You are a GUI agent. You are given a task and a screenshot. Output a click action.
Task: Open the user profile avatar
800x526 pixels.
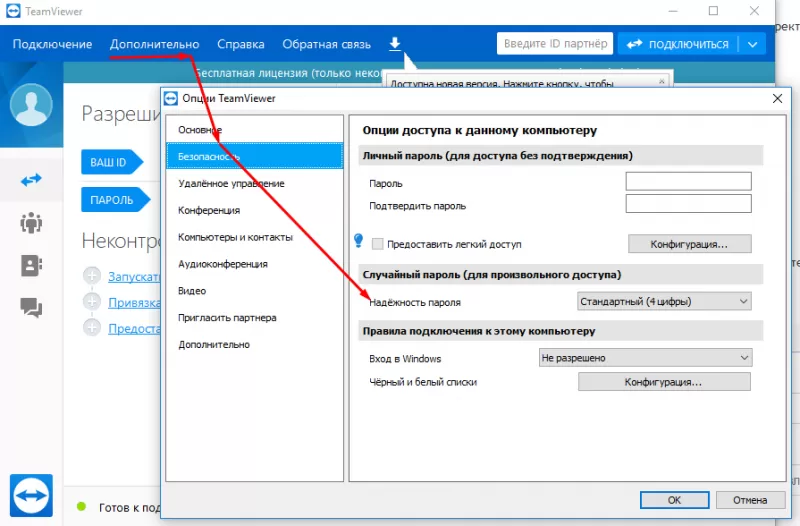(31, 105)
